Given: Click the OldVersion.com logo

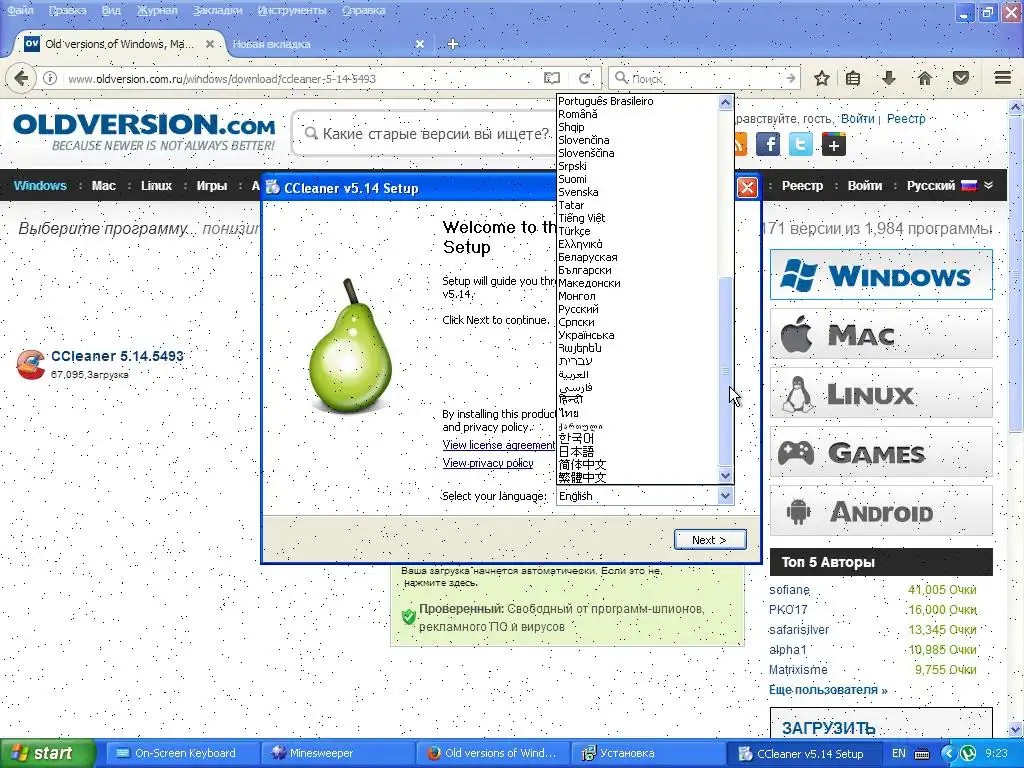Looking at the screenshot, I should point(144,131).
